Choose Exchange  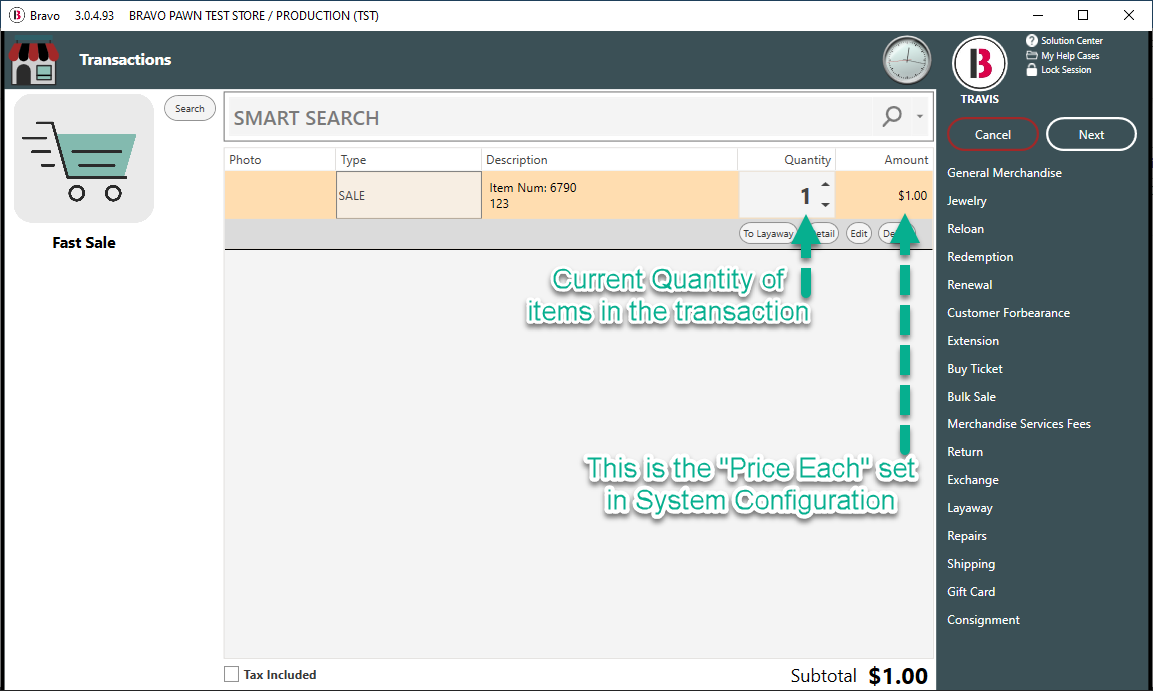tap(973, 479)
